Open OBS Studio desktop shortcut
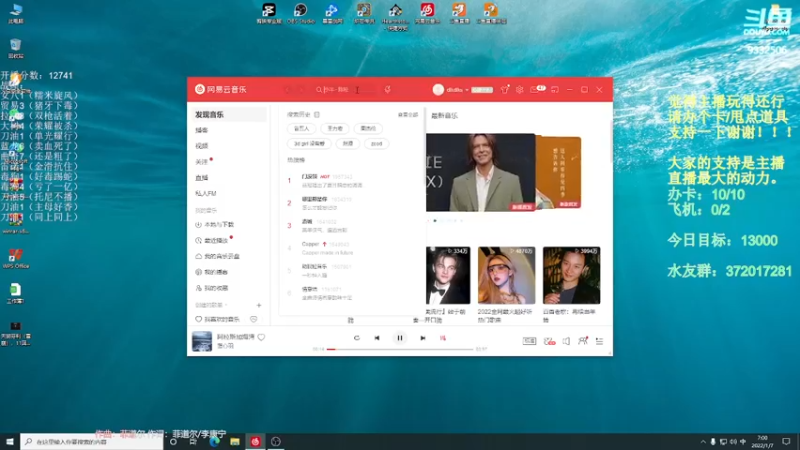The height and width of the screenshot is (450, 800). 301,13
